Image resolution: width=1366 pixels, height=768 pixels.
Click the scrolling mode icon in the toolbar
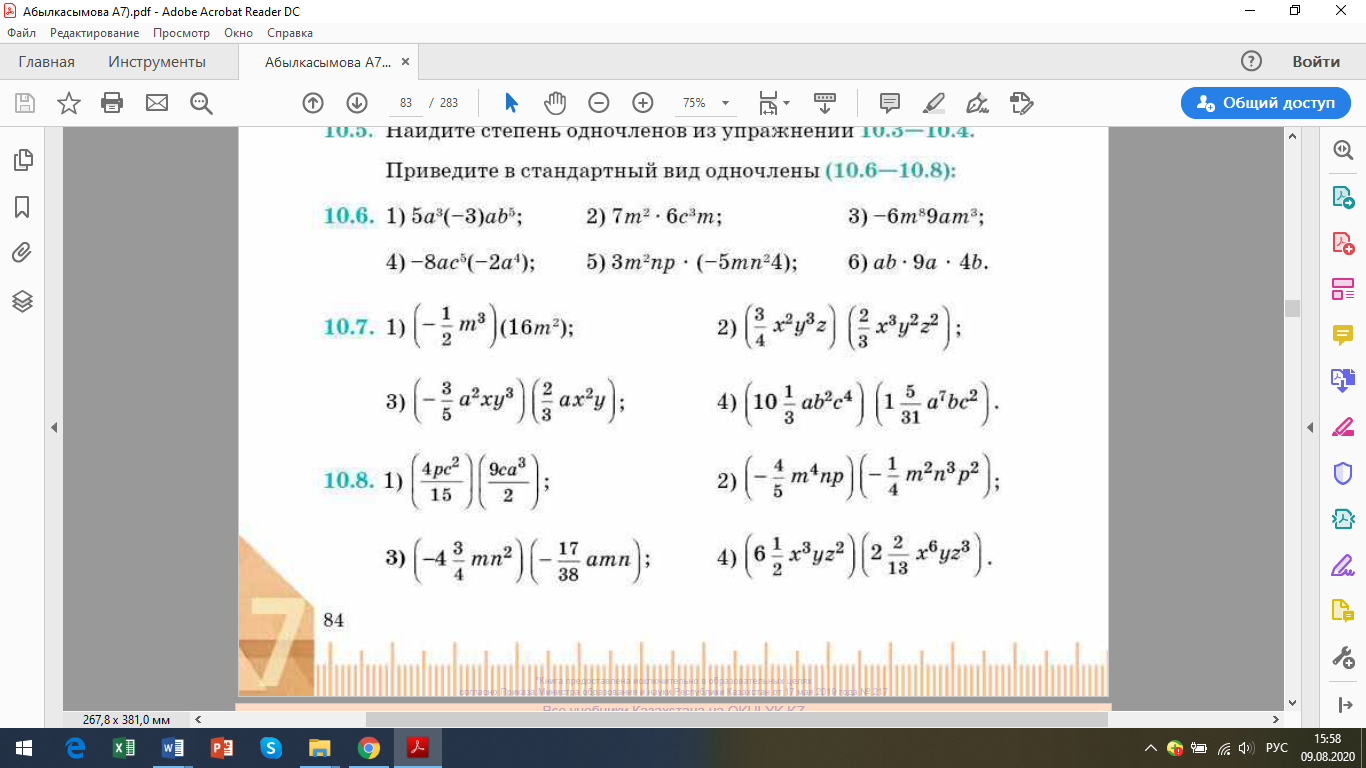[824, 103]
